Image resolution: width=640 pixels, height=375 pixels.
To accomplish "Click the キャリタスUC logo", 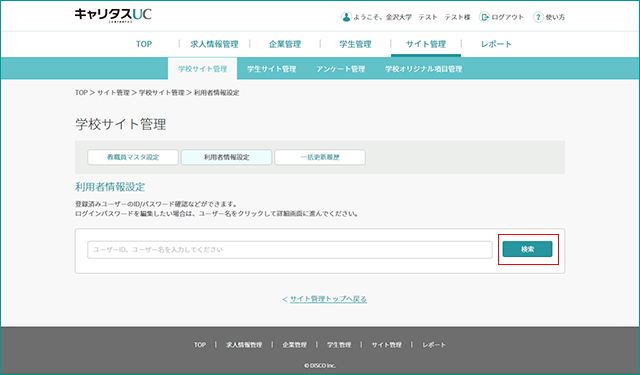I will point(113,15).
